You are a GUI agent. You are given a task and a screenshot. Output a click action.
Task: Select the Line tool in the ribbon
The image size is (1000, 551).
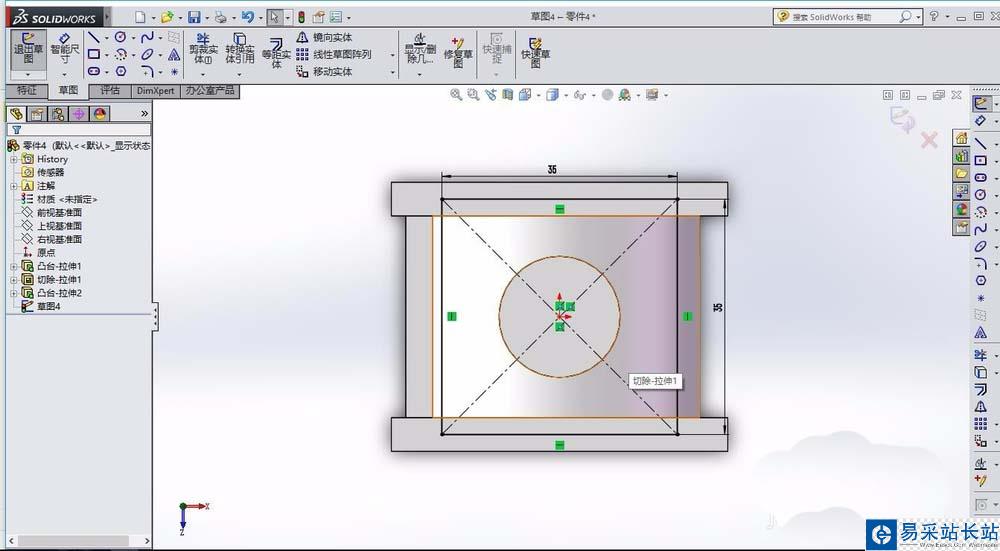click(x=94, y=38)
